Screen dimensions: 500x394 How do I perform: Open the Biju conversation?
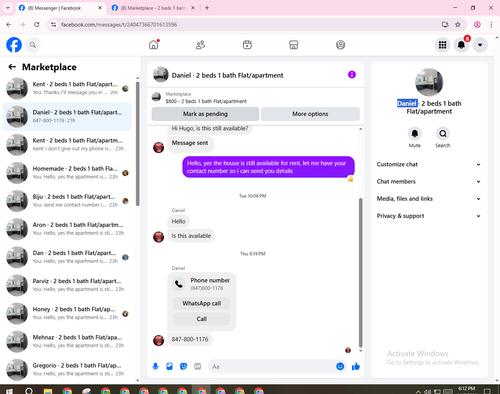[x=67, y=201]
